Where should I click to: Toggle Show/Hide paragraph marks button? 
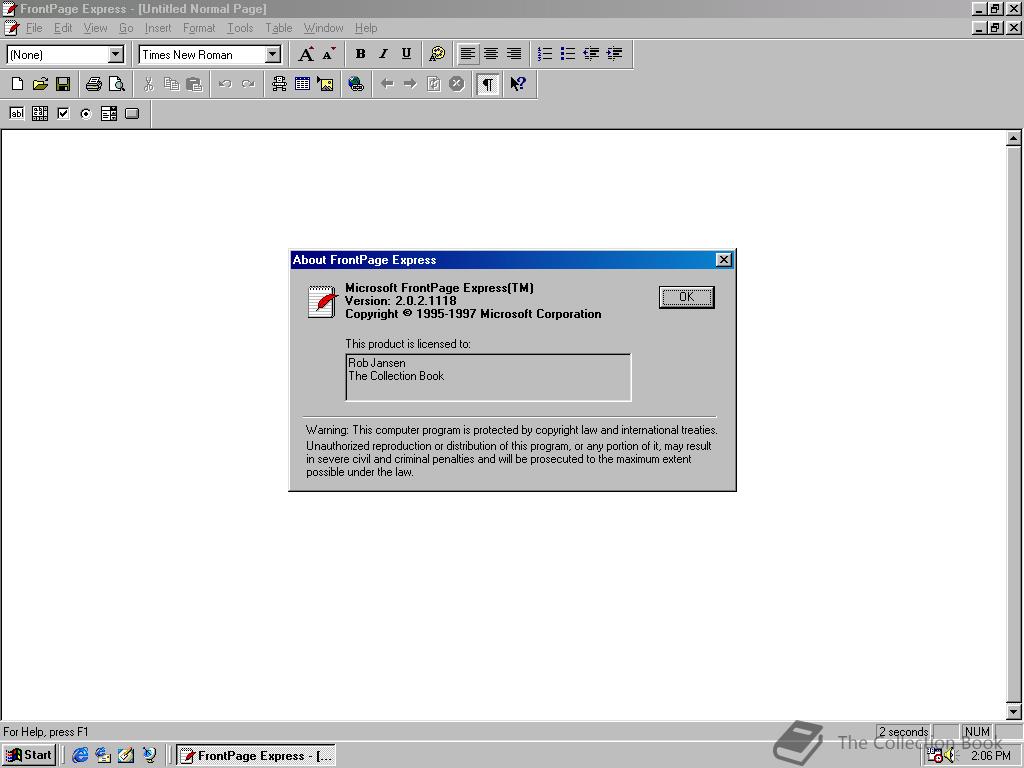click(x=488, y=84)
